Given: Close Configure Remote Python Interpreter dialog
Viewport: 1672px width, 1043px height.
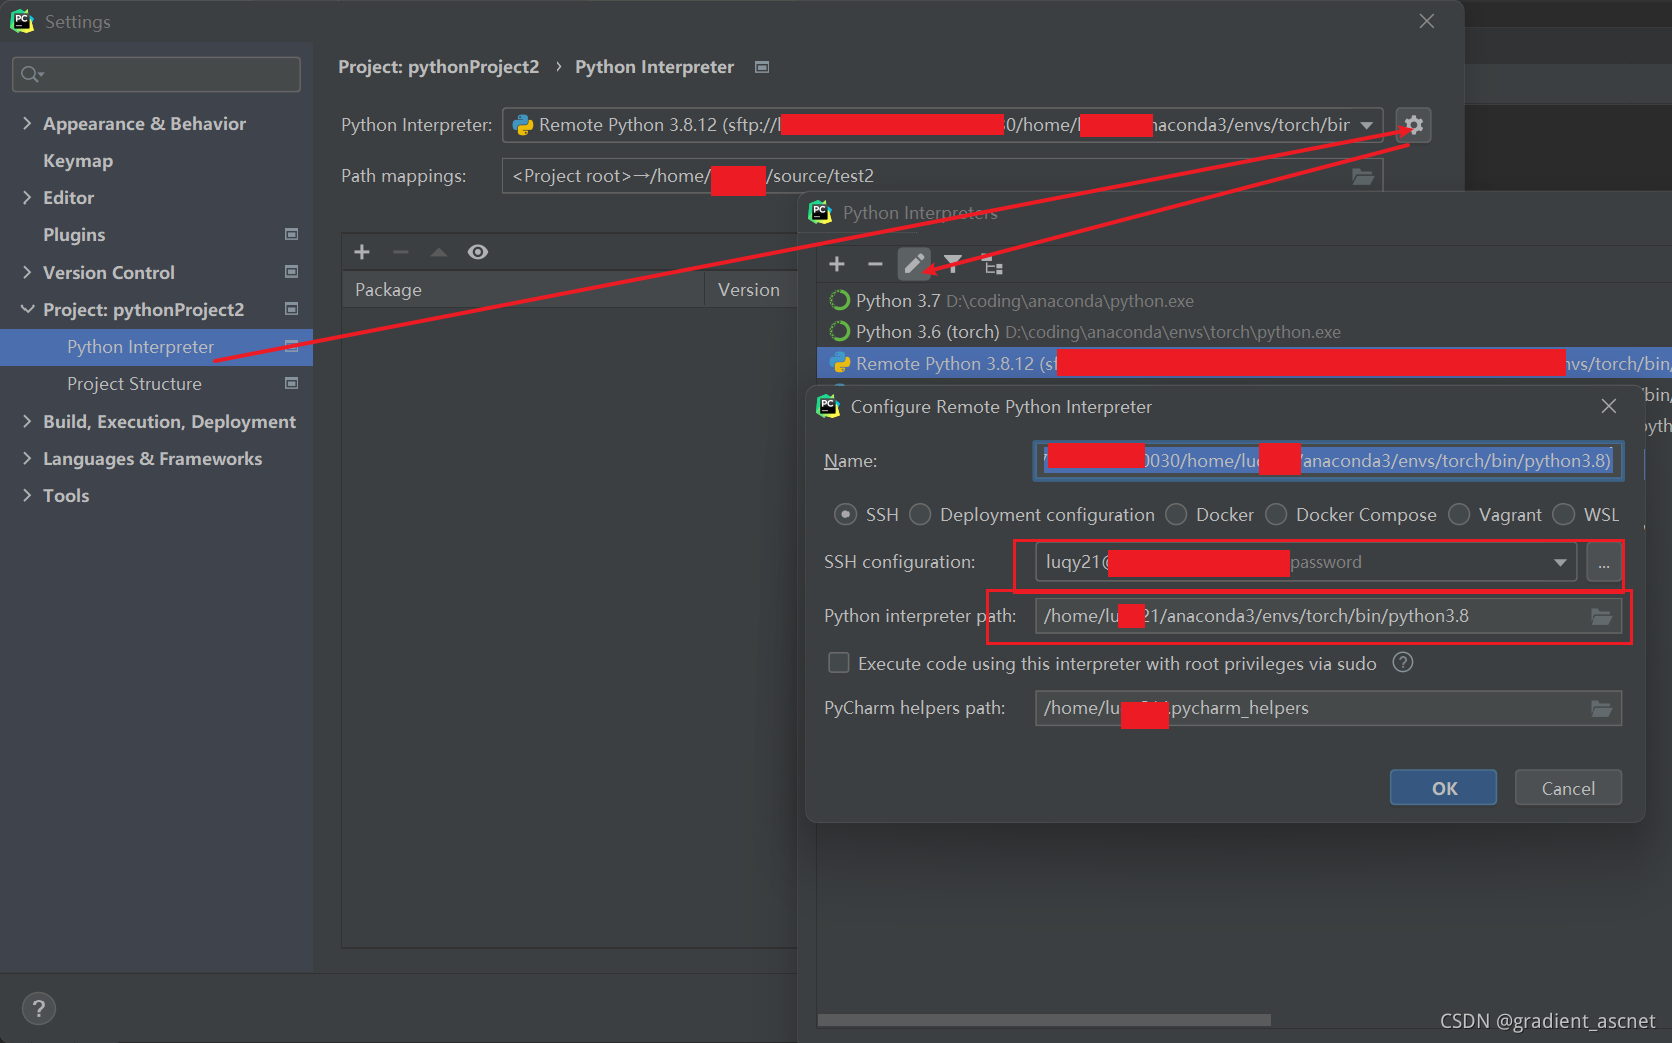Looking at the screenshot, I should coord(1608,406).
